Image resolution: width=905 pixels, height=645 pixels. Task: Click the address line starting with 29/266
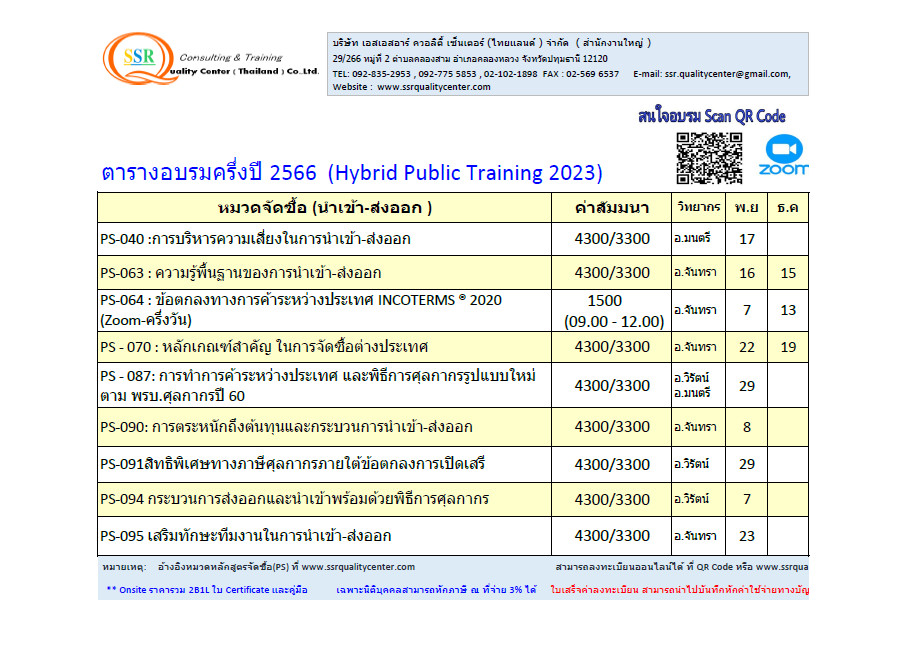(x=470, y=59)
